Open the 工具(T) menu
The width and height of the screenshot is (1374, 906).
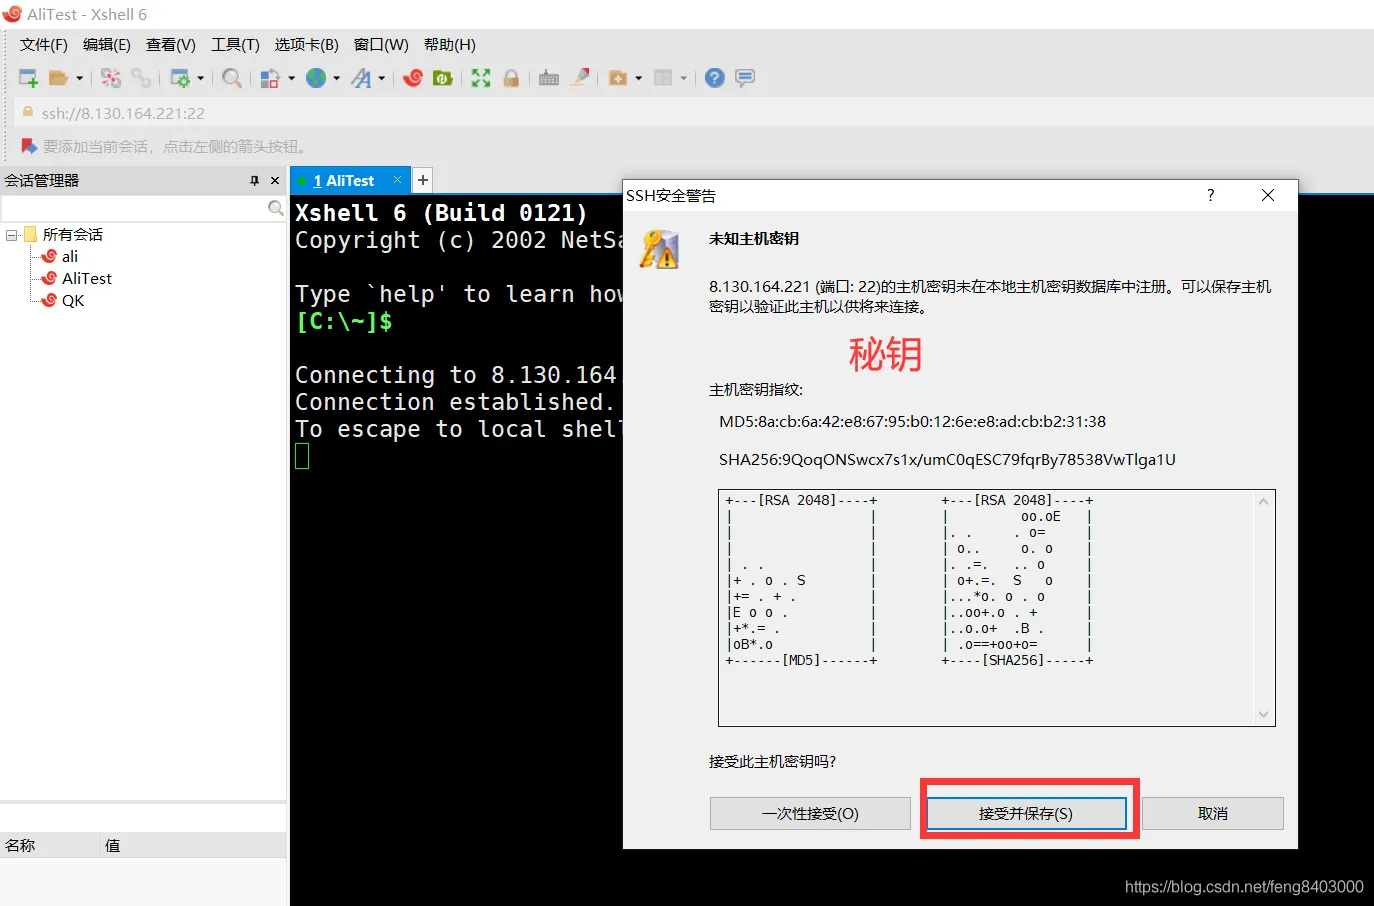click(235, 45)
